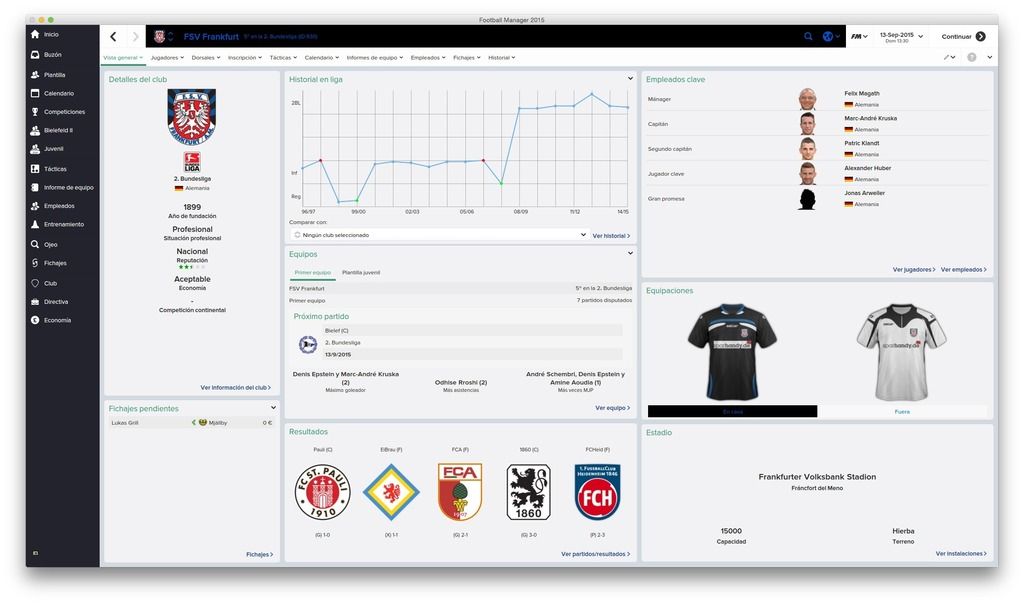Open the 'Ningún club seleccionado' comparison dropdown
1024x604 pixels.
point(439,234)
